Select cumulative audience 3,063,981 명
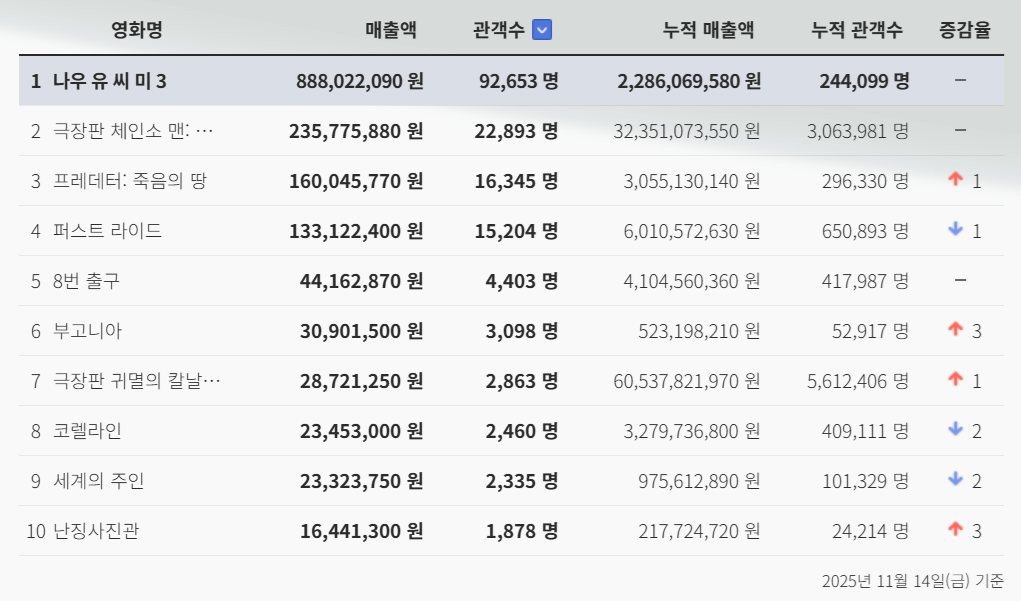 [858, 131]
